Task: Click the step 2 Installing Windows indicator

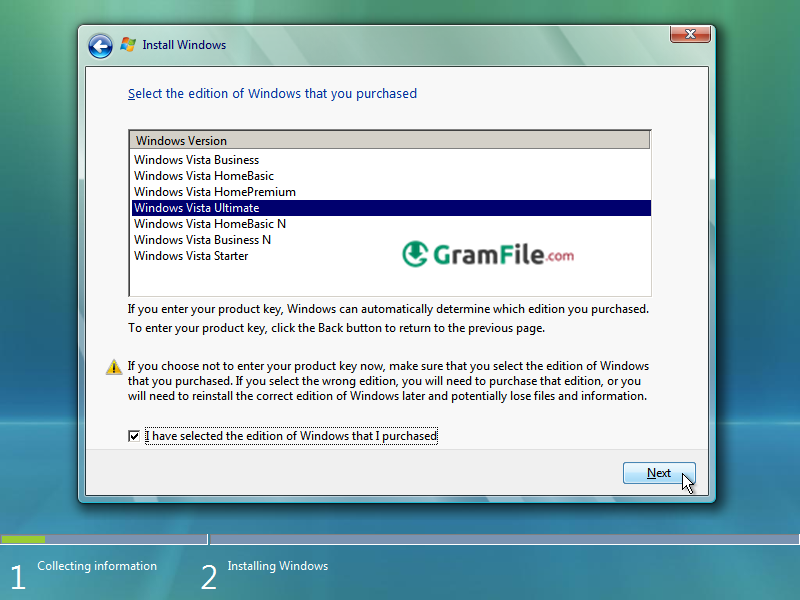Action: pos(277,566)
